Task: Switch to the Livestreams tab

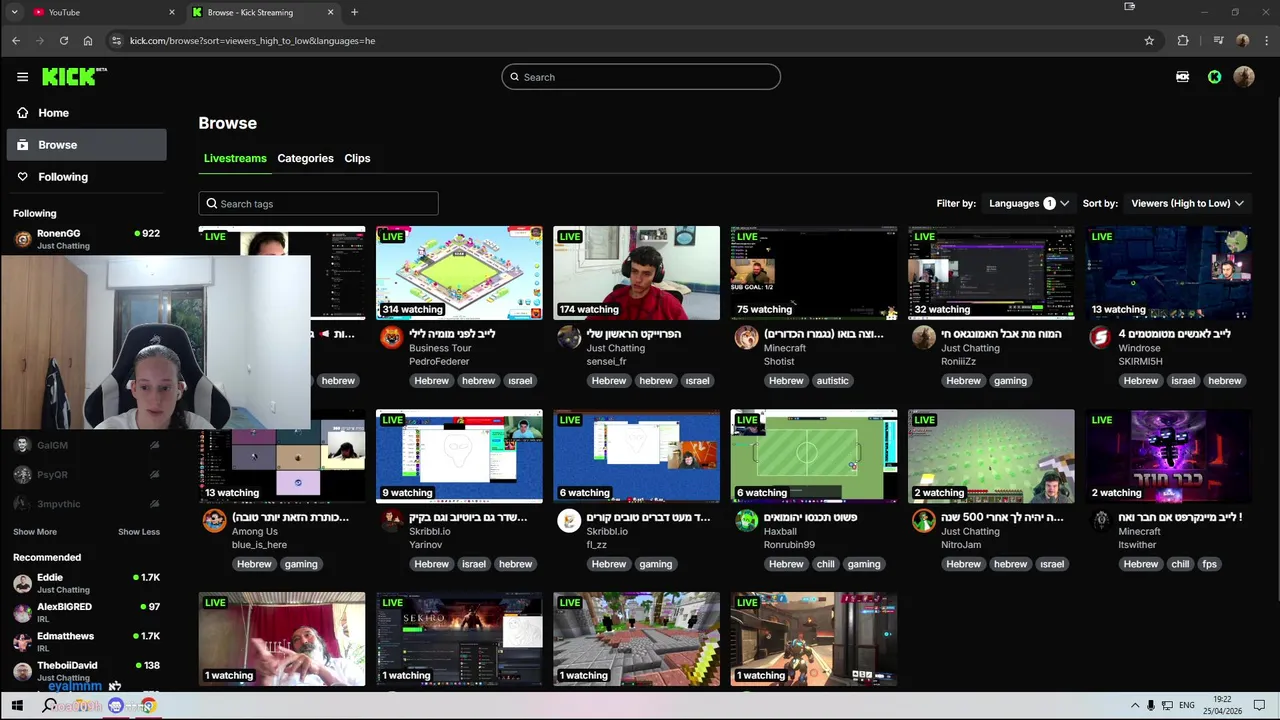Action: (x=235, y=158)
